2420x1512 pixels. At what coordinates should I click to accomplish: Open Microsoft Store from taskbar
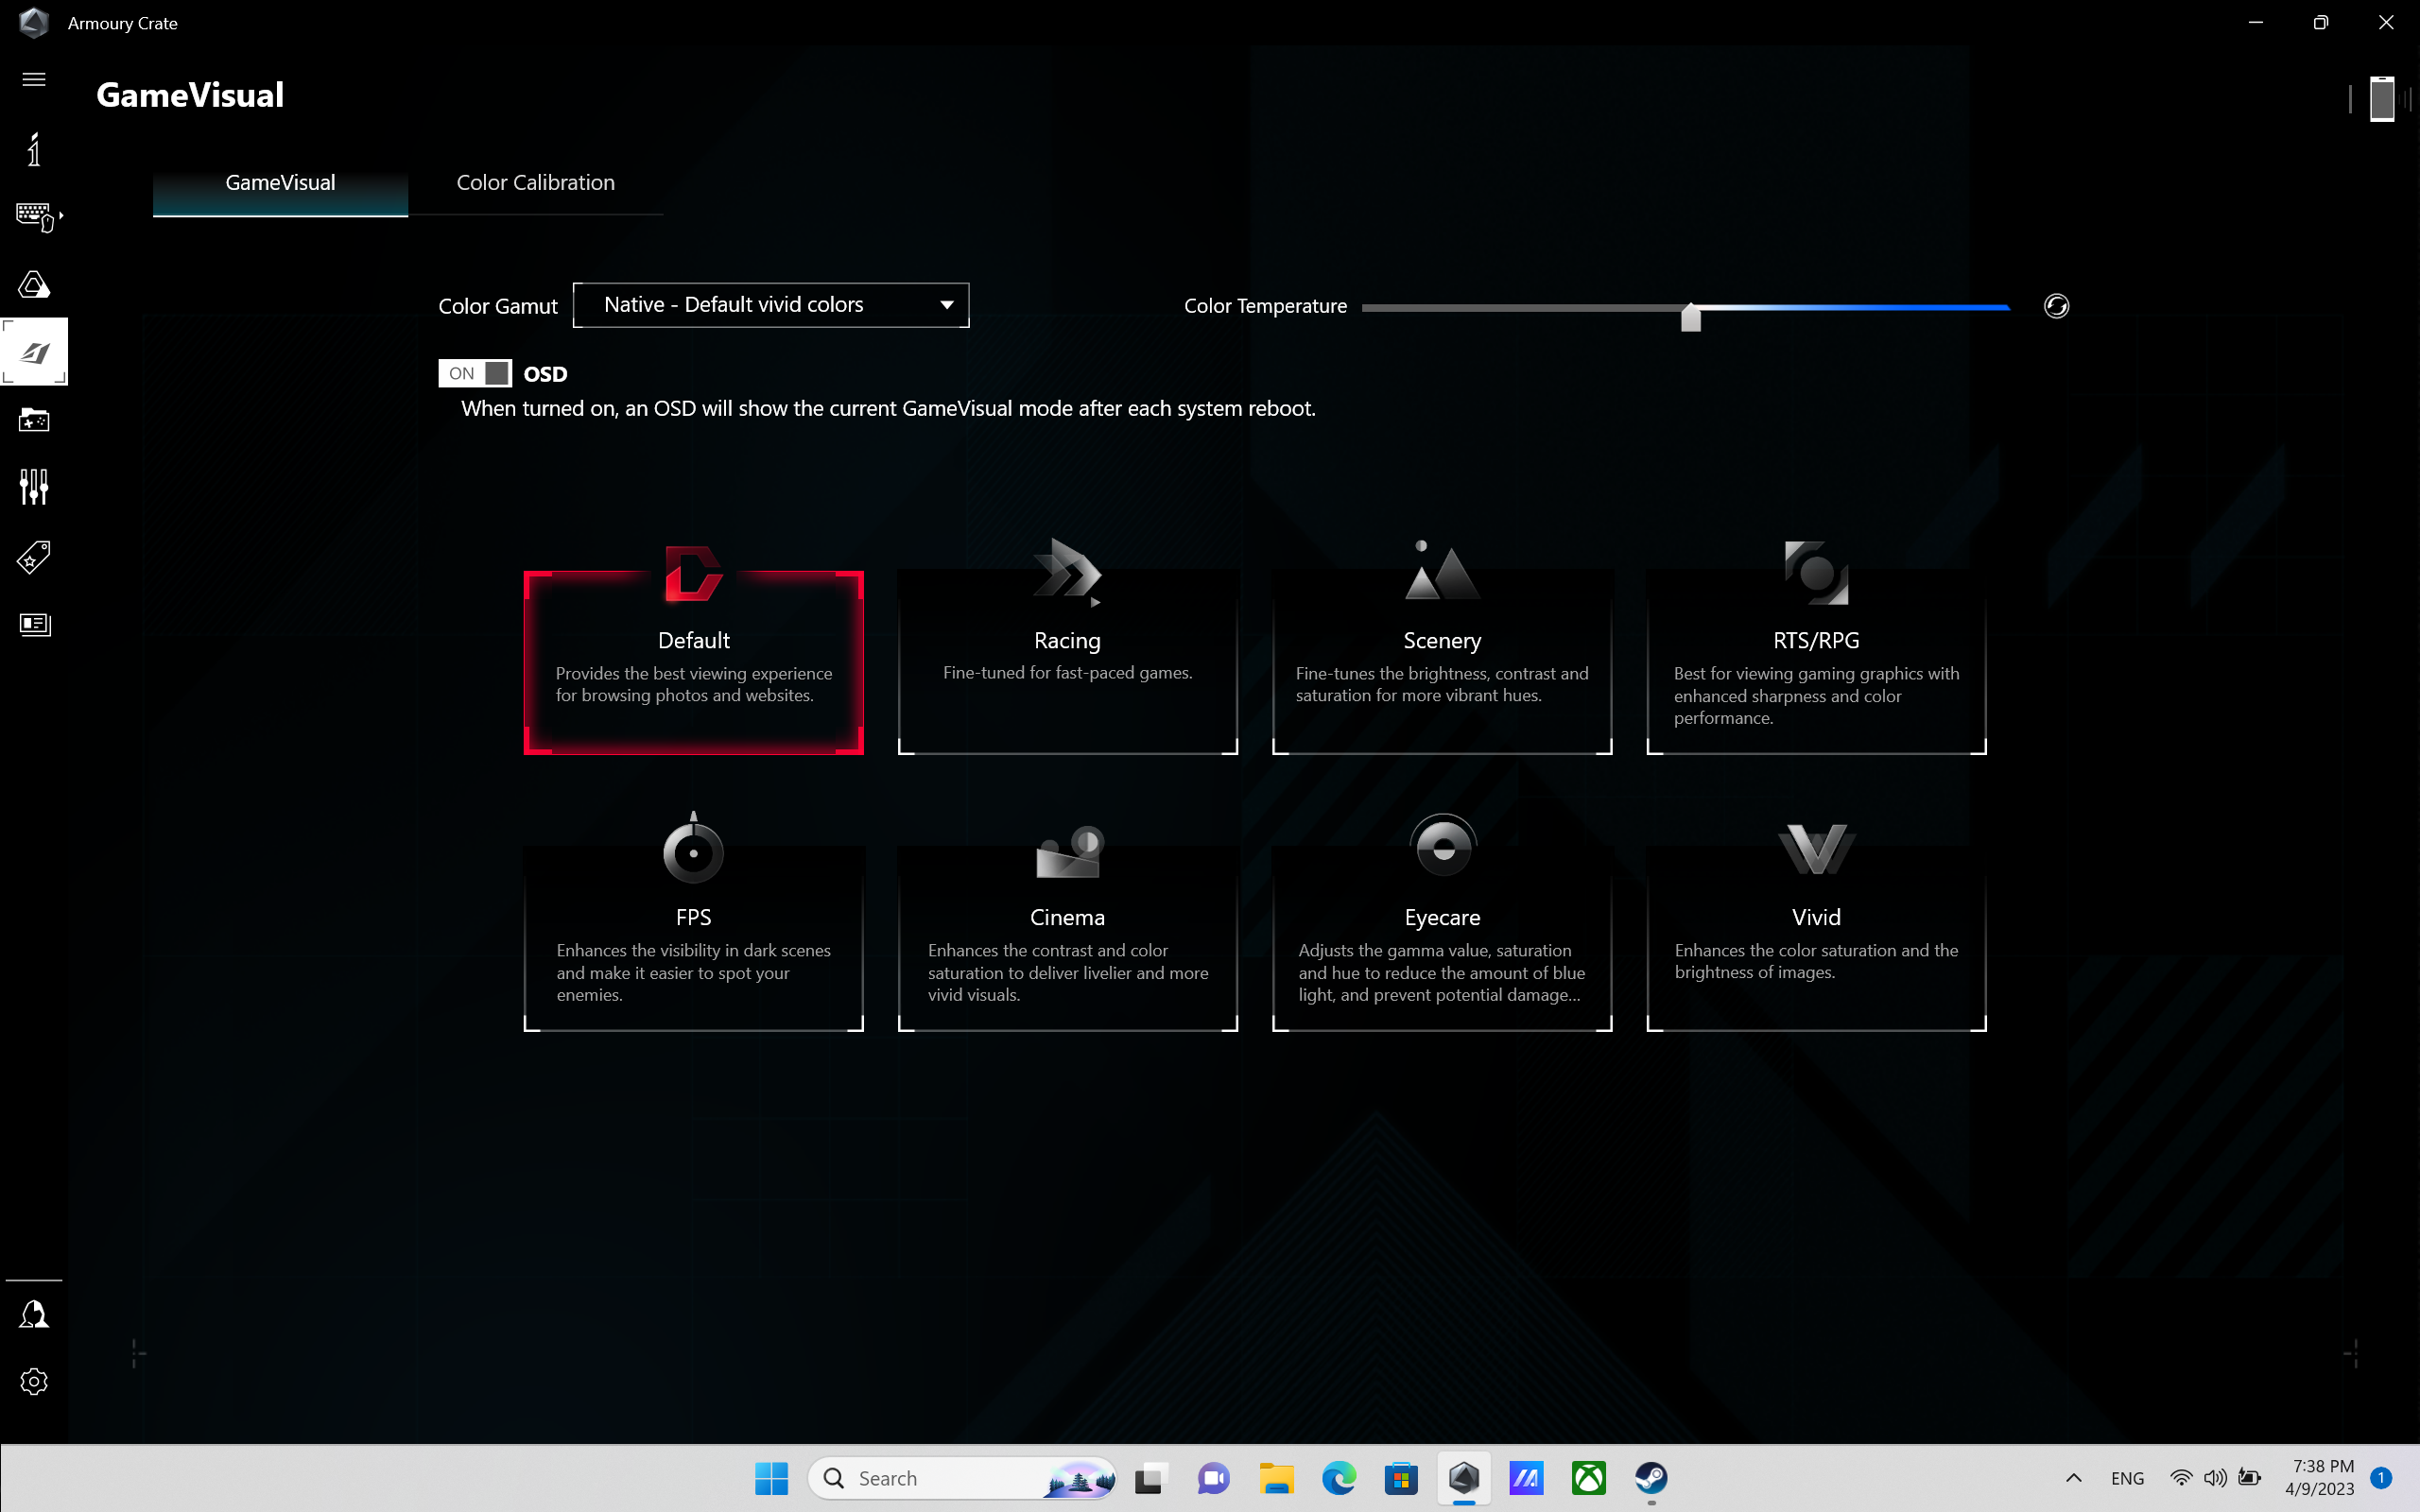1401,1478
